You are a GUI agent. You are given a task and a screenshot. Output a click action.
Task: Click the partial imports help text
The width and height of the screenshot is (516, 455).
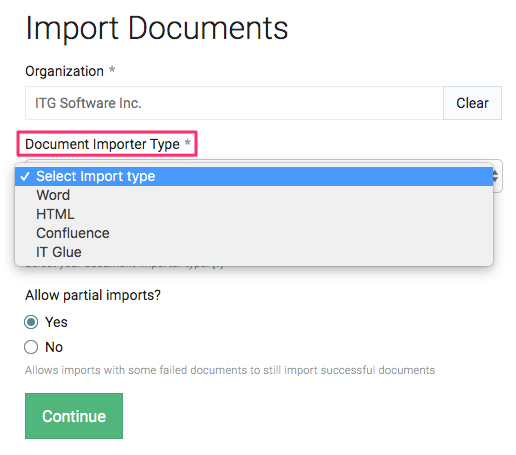coord(230,370)
